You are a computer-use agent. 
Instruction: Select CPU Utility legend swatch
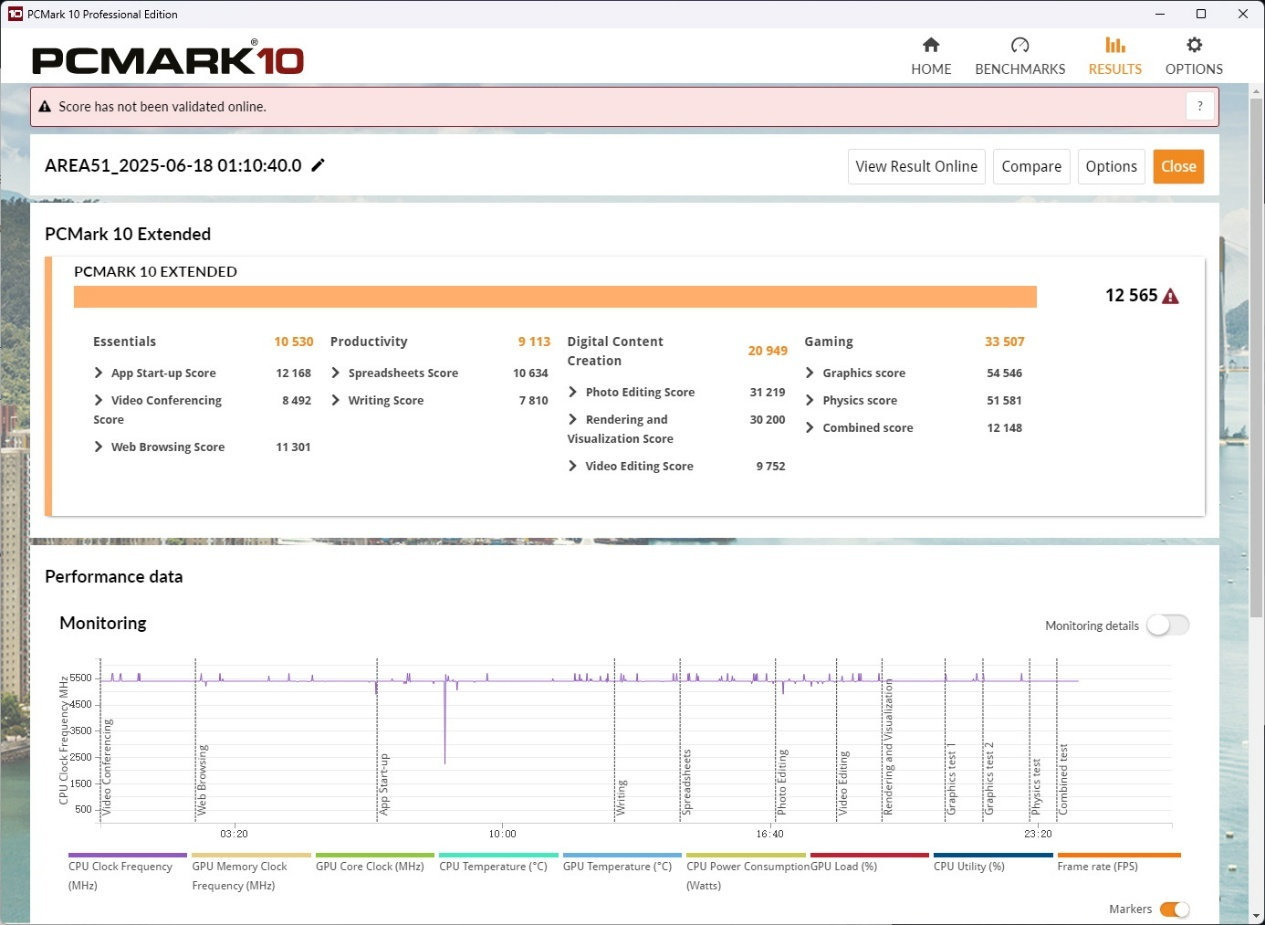pyautogui.click(x=993, y=855)
